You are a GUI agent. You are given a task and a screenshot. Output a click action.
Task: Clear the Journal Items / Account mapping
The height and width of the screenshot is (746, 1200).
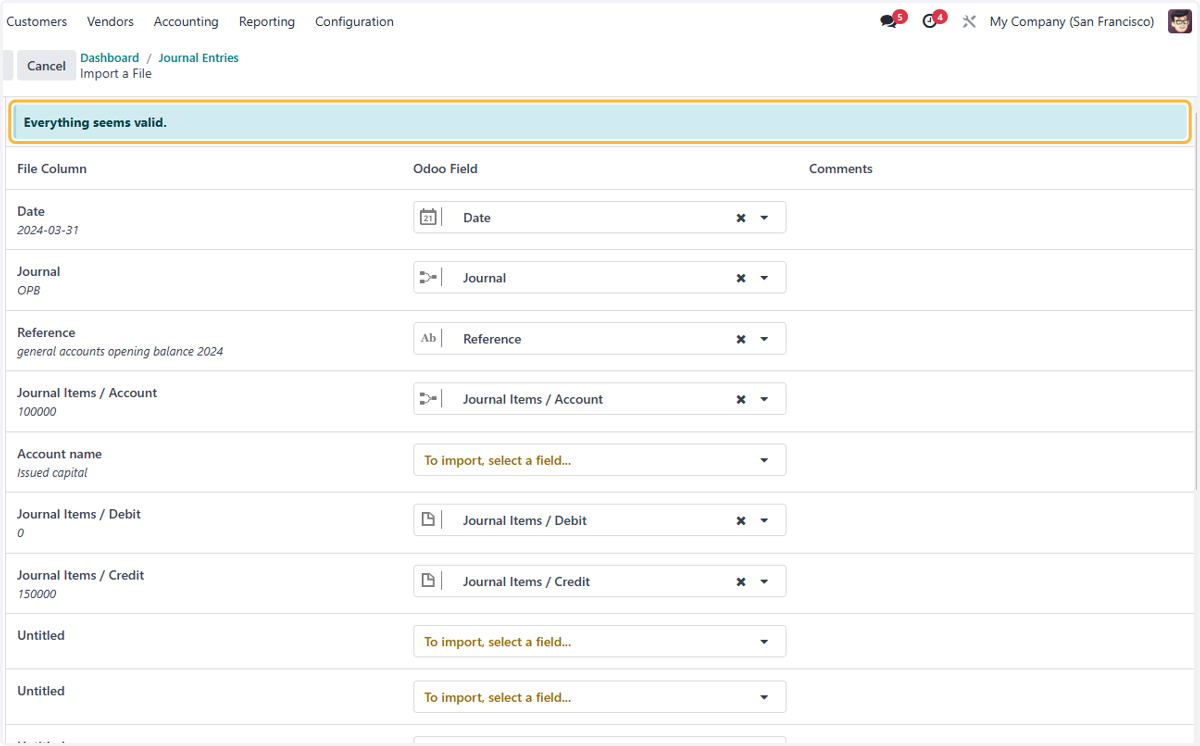pyautogui.click(x=741, y=399)
